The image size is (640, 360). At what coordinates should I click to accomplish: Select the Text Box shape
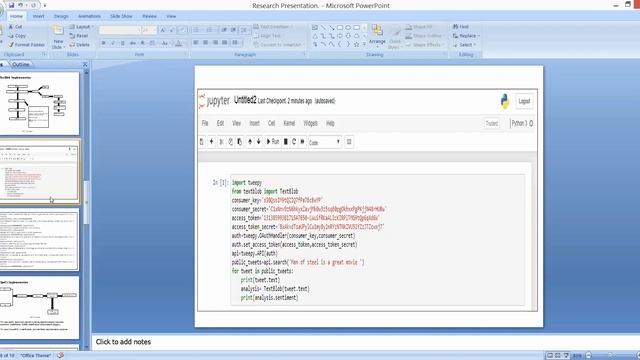point(315,27)
